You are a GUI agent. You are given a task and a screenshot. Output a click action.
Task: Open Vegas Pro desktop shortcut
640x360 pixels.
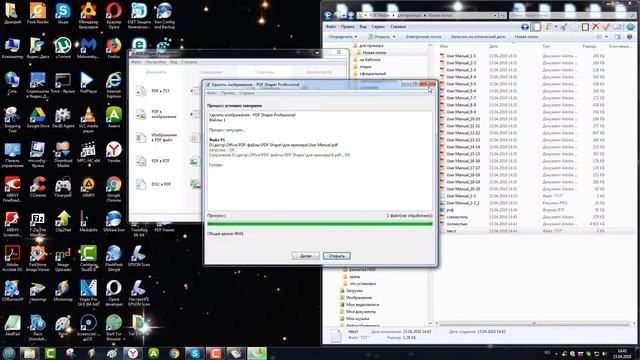[88, 293]
